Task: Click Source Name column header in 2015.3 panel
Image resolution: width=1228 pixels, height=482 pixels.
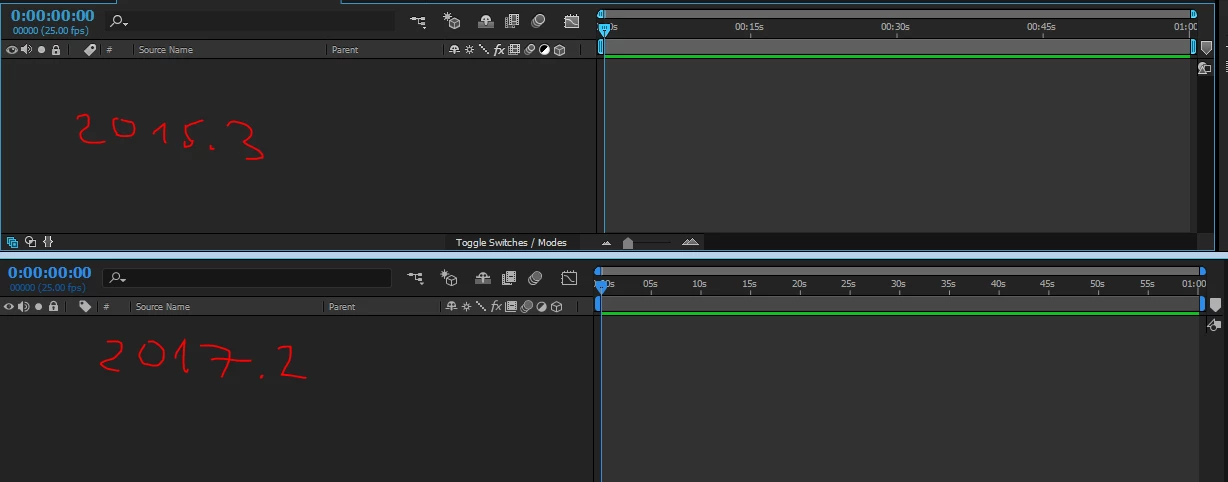Action: click(165, 50)
